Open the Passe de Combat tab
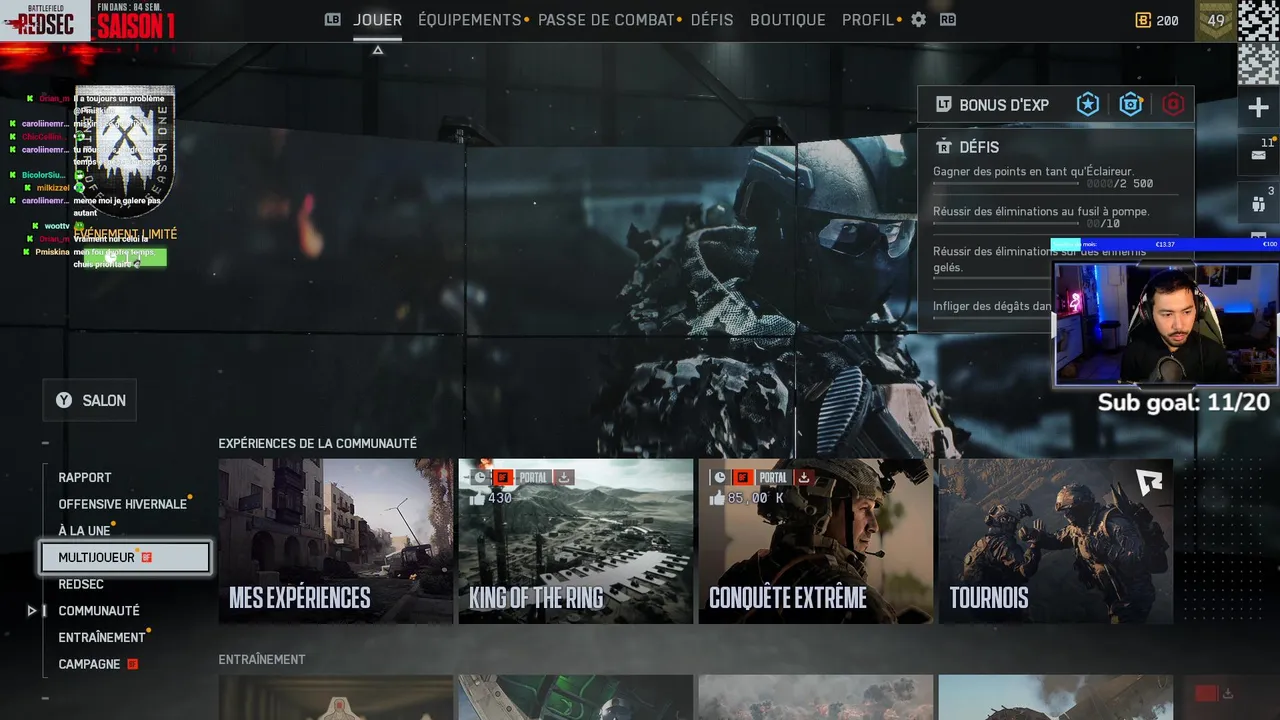 tap(606, 20)
